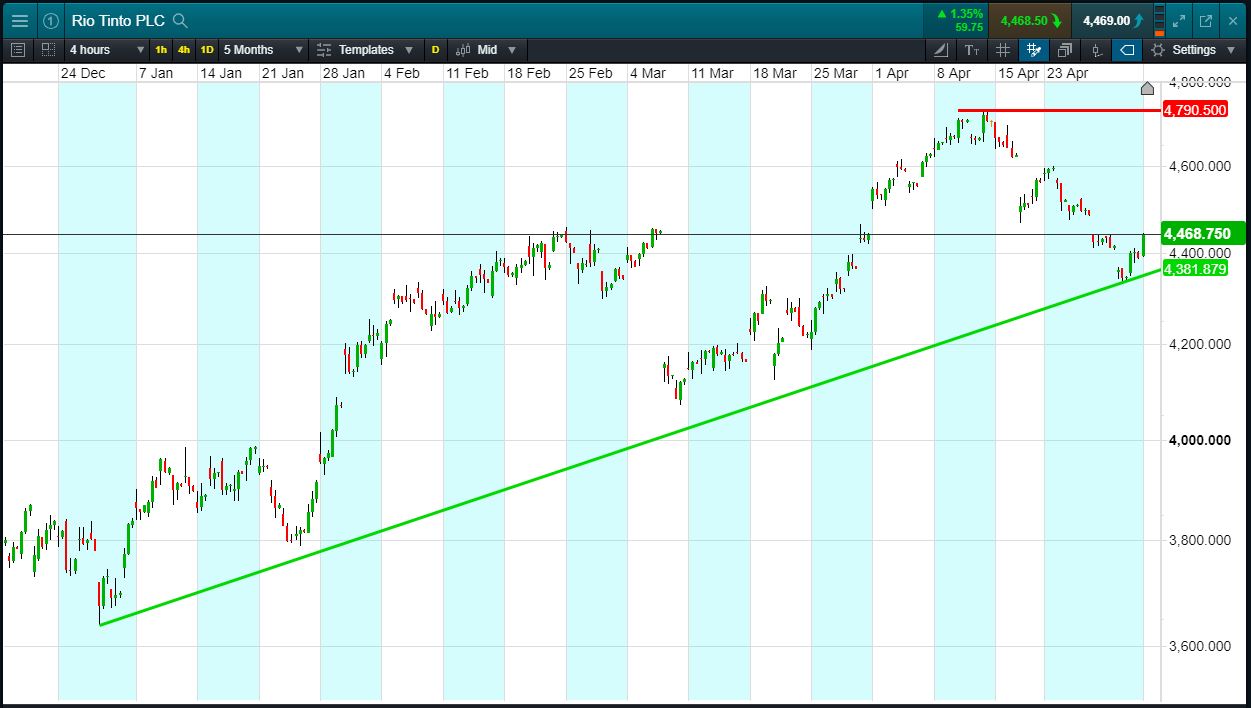Click the 18 Feb date label
Screen dimensions: 1251x708
tap(529, 73)
